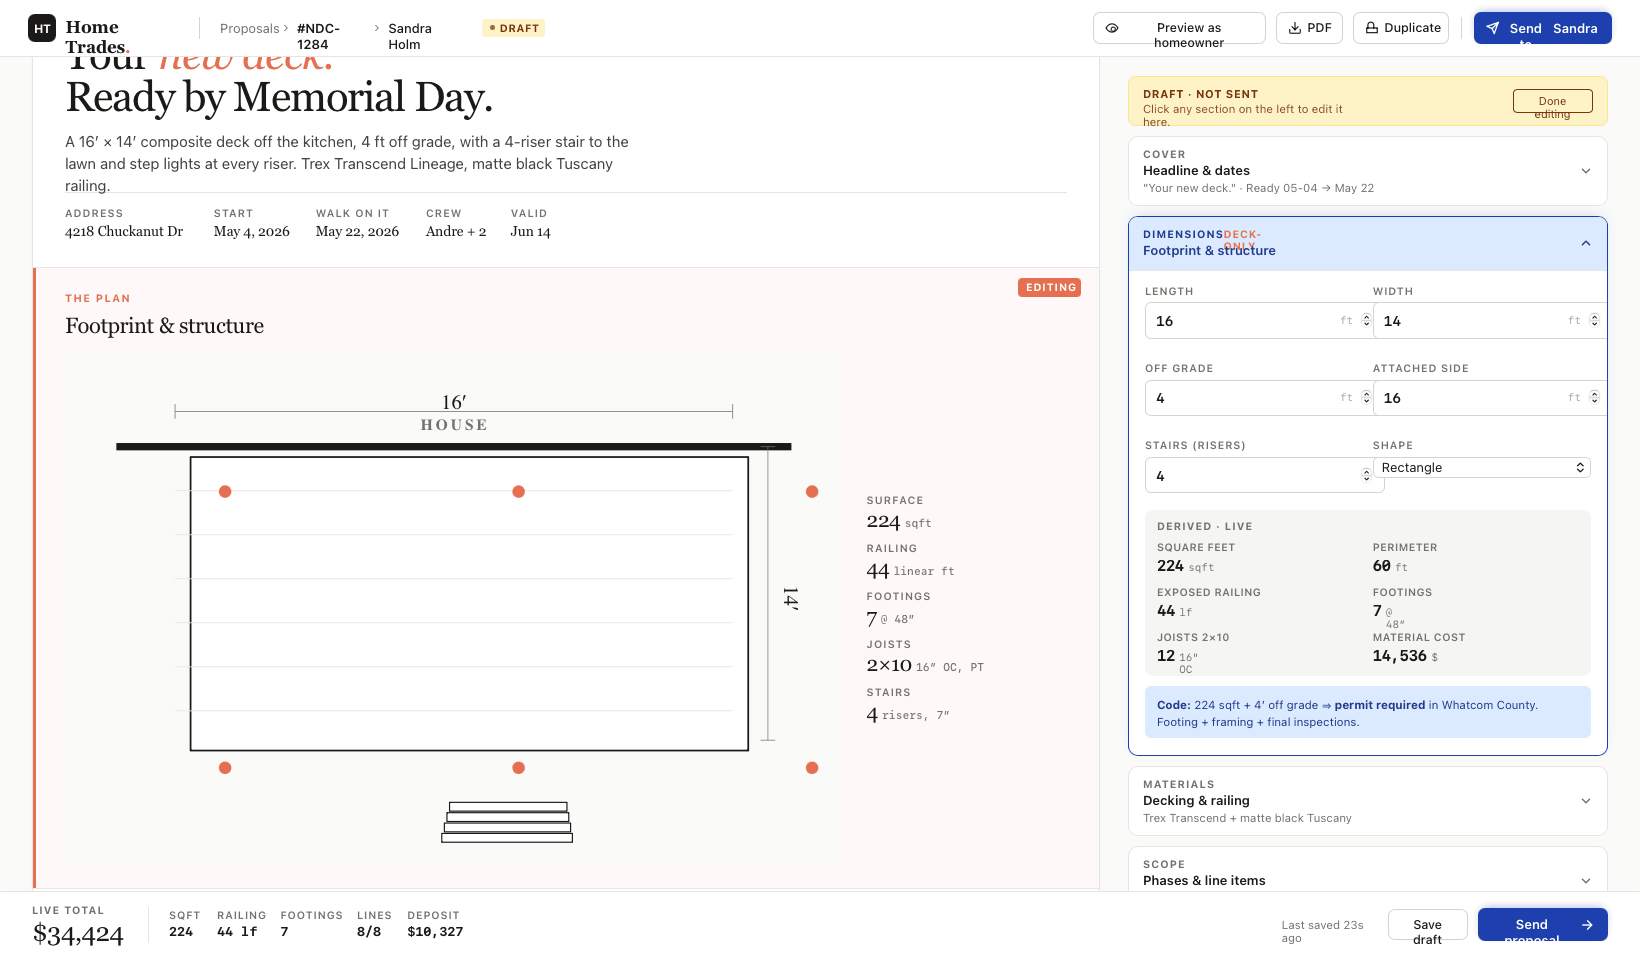Click the Ready by Memorial Day headline
Screen dimensions: 1640x957
tap(279, 98)
